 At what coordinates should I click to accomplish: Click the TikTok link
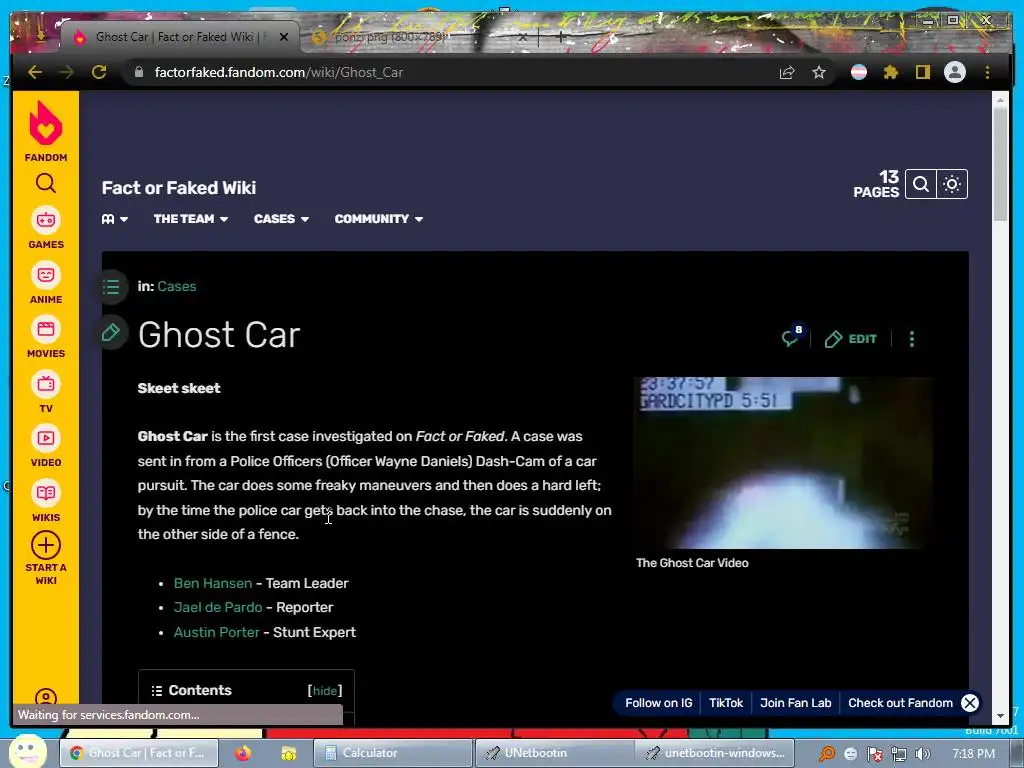(726, 703)
